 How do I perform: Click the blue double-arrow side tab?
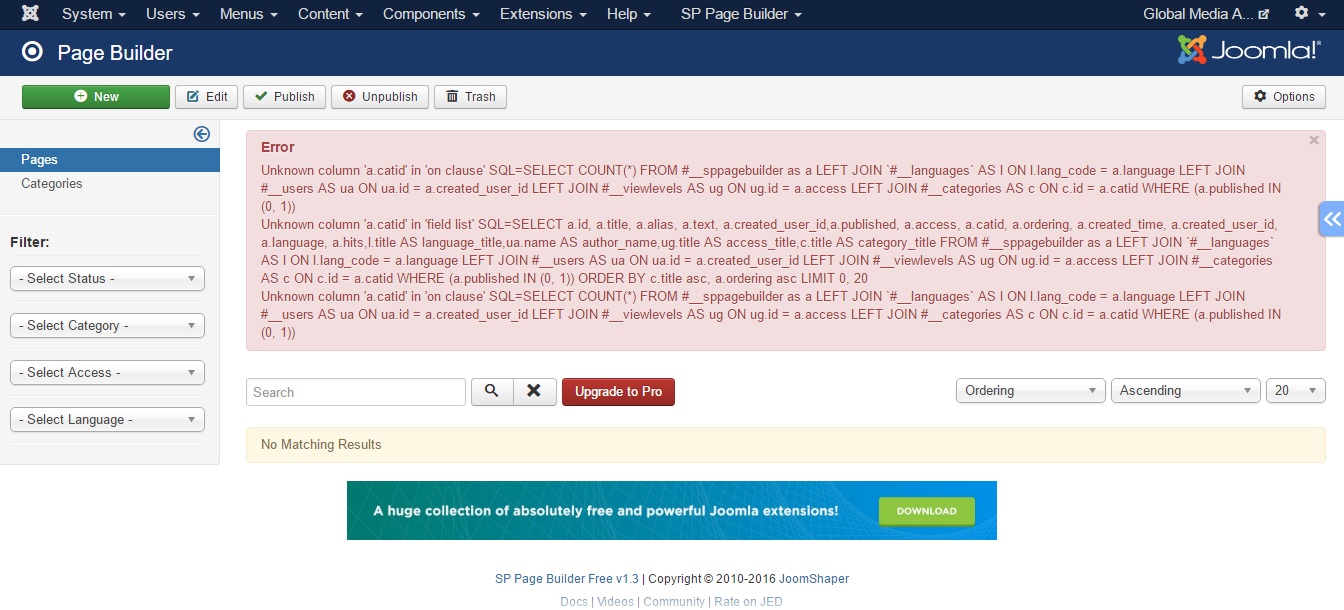[1331, 218]
